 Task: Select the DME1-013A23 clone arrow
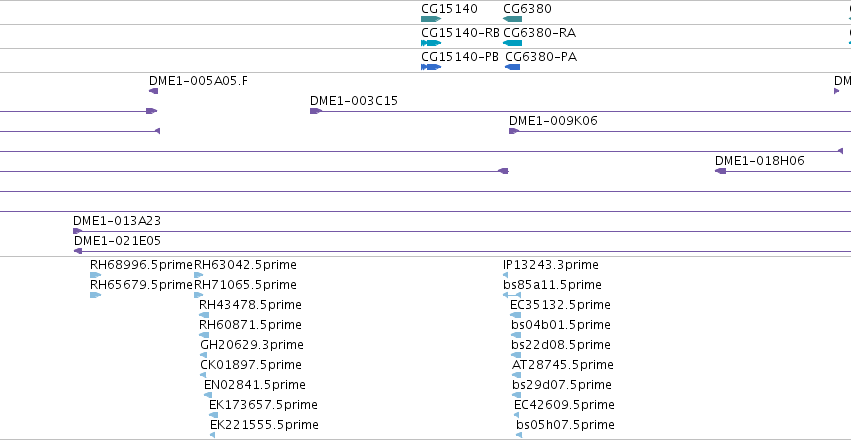(x=78, y=232)
